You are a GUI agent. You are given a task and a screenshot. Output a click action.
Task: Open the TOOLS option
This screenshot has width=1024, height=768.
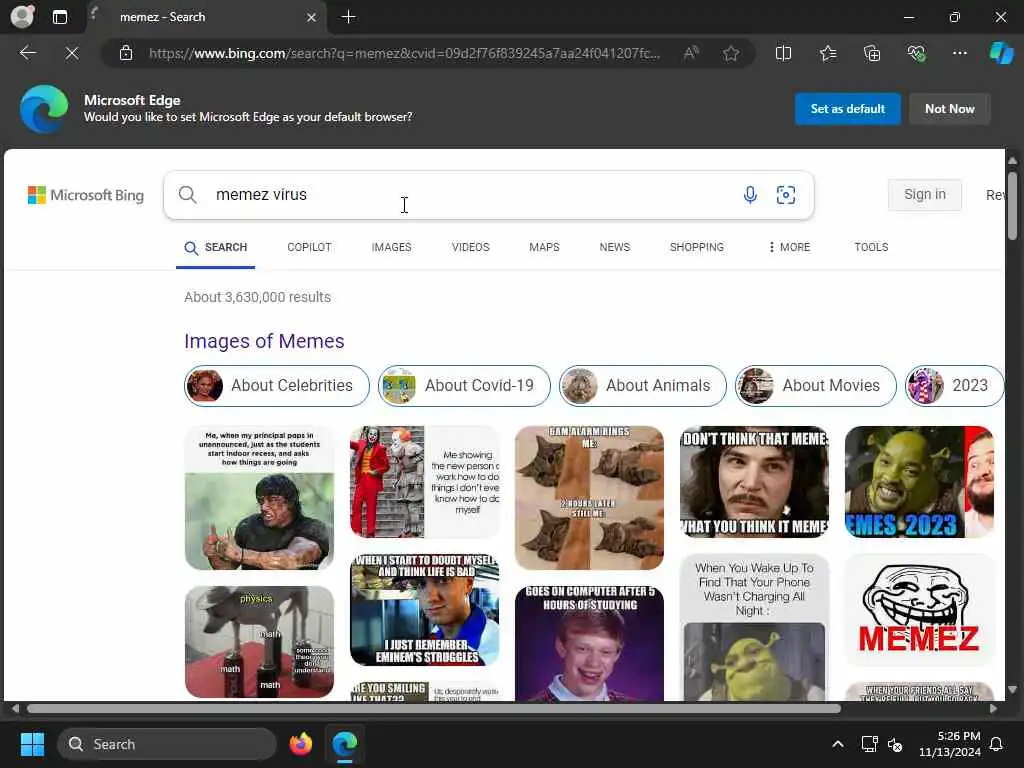pos(871,248)
